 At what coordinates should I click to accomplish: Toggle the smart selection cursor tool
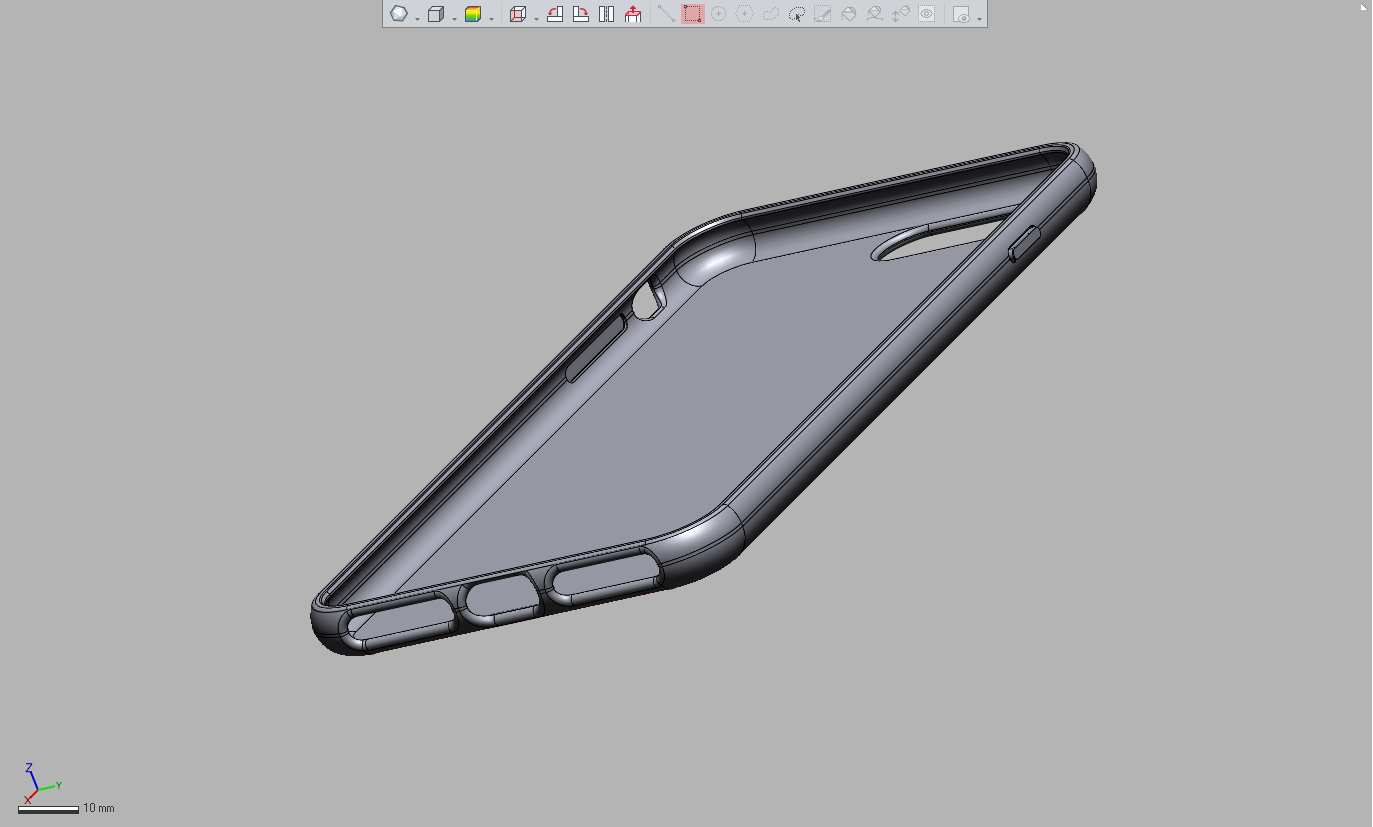[797, 14]
